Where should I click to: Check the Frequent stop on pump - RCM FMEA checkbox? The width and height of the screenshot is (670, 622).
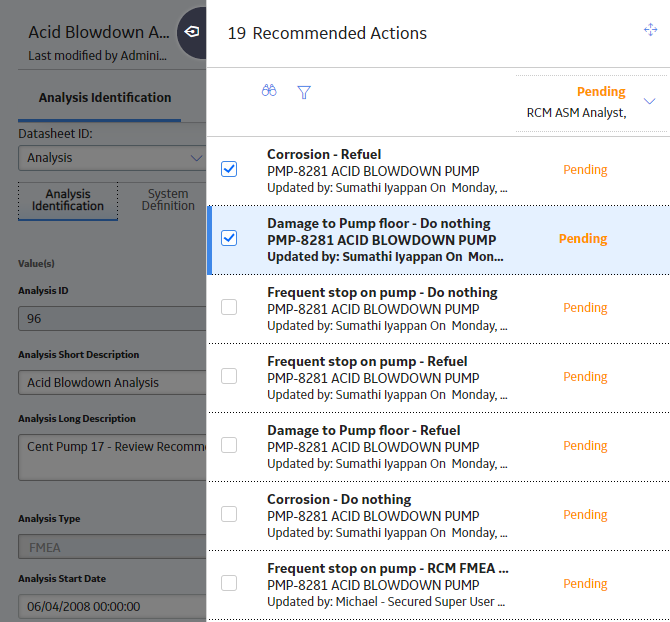click(x=229, y=583)
